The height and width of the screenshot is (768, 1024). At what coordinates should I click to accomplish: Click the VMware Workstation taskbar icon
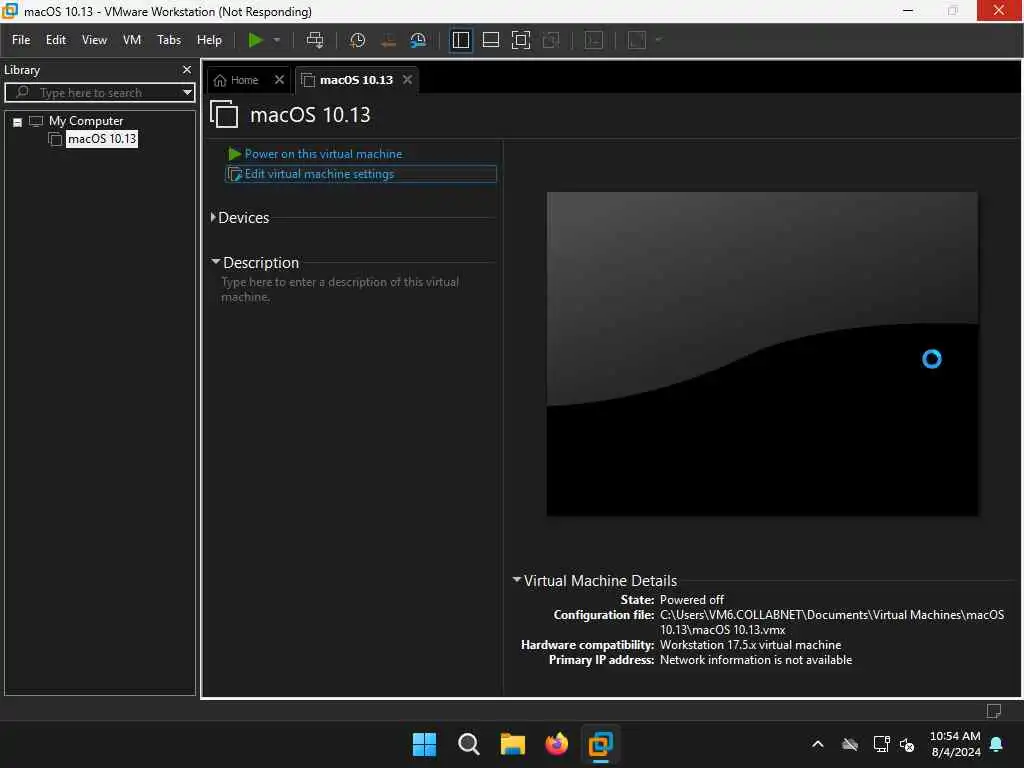tap(600, 744)
